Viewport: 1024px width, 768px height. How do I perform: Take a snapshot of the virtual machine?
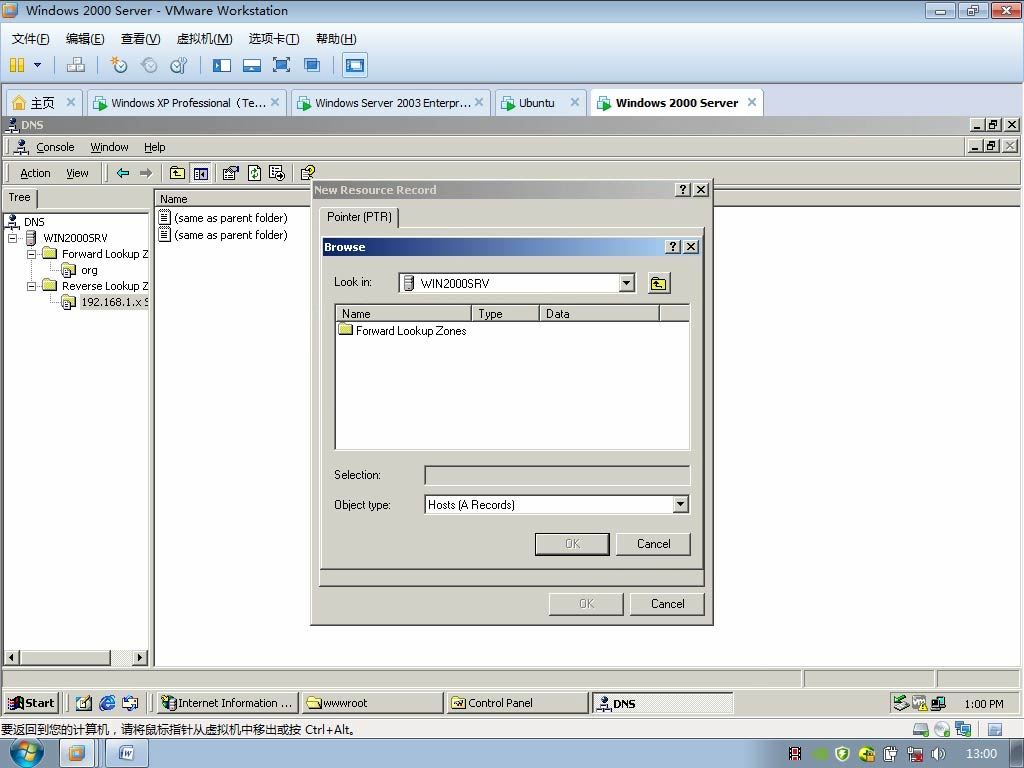(x=118, y=65)
